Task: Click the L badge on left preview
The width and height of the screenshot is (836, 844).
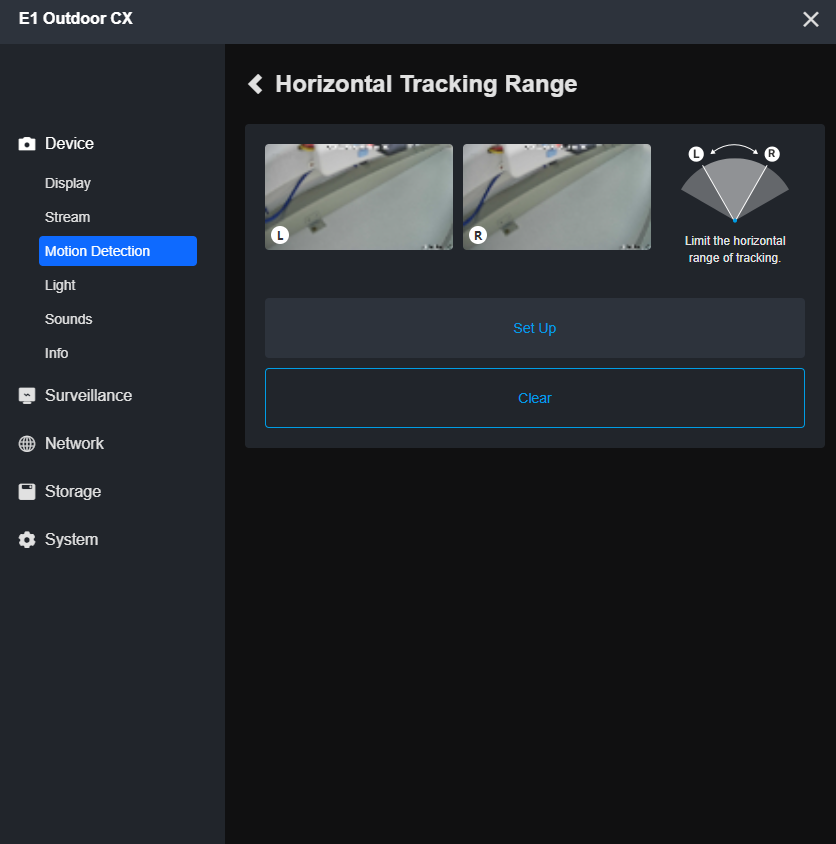Action: coord(280,235)
